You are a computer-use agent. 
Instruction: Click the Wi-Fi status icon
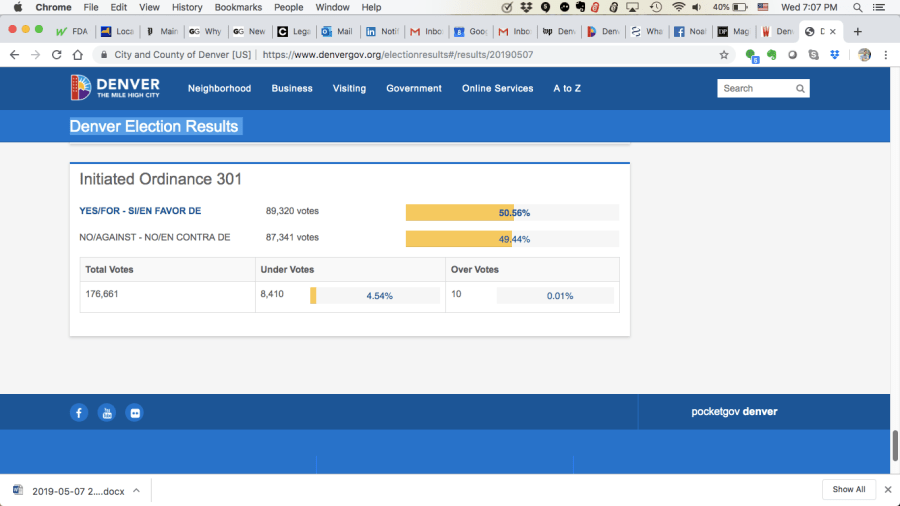[x=678, y=7]
